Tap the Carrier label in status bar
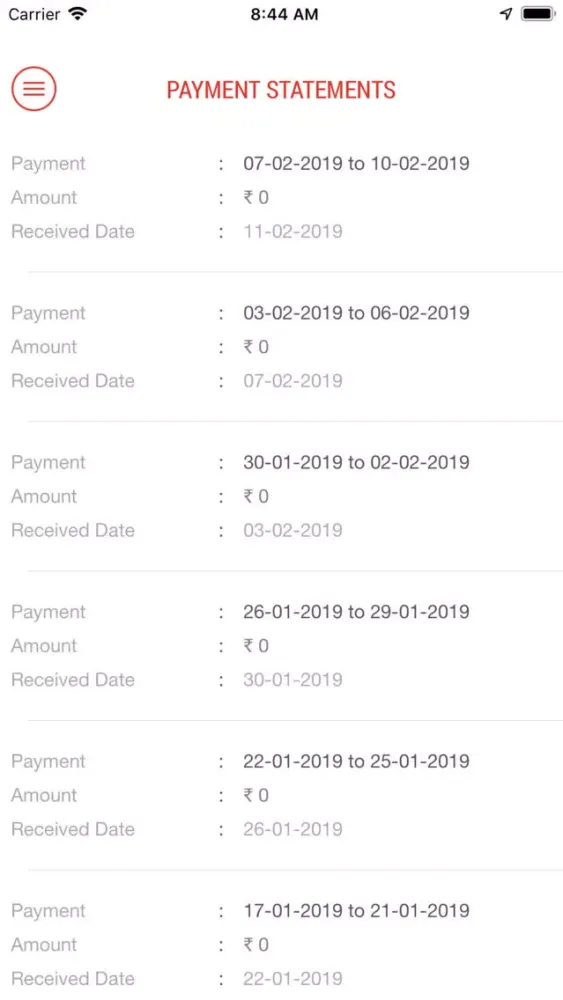Image resolution: width=563 pixels, height=1000 pixels. point(35,14)
